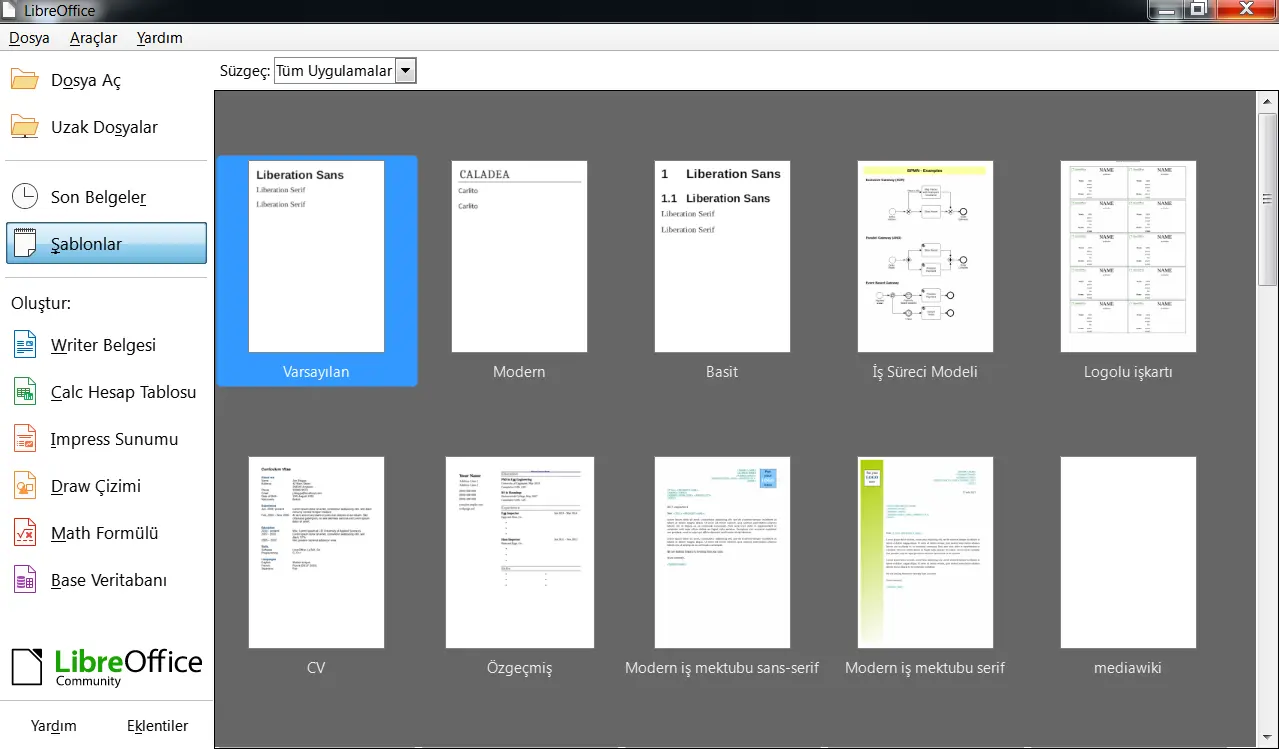Image resolution: width=1279 pixels, height=749 pixels.
Task: Click the Basit template label
Action: pos(722,371)
